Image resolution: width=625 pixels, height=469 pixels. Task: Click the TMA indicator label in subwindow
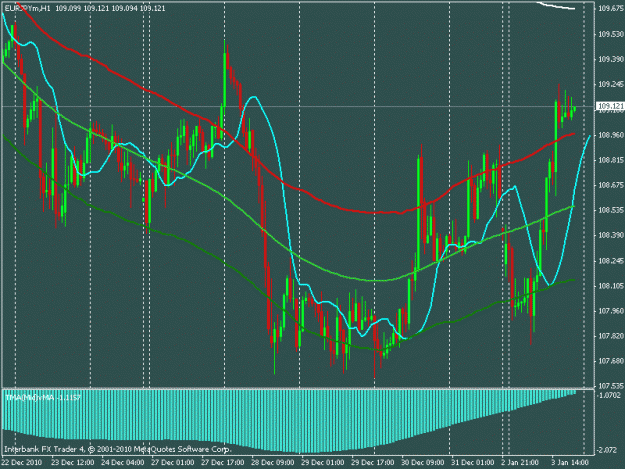[x=43, y=397]
